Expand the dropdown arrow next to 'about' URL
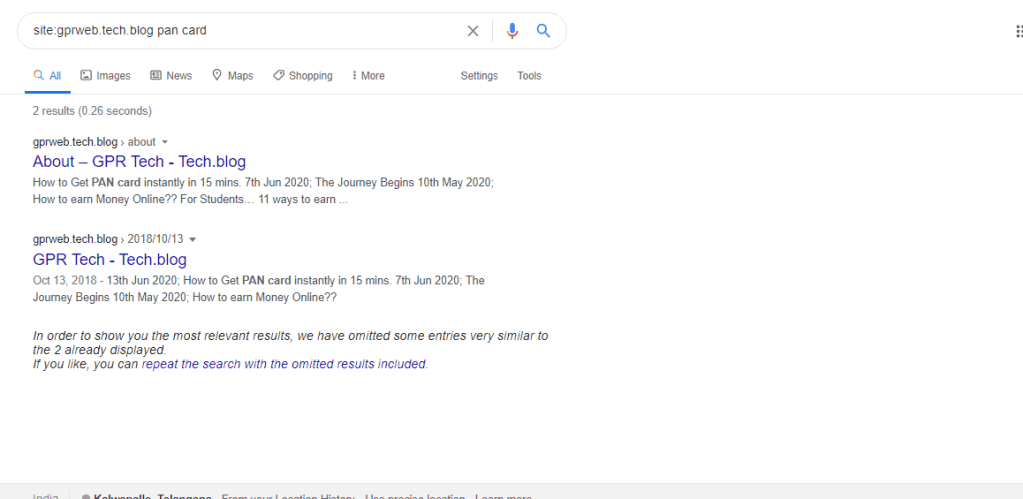Image resolution: width=1023 pixels, height=499 pixels. [165, 142]
